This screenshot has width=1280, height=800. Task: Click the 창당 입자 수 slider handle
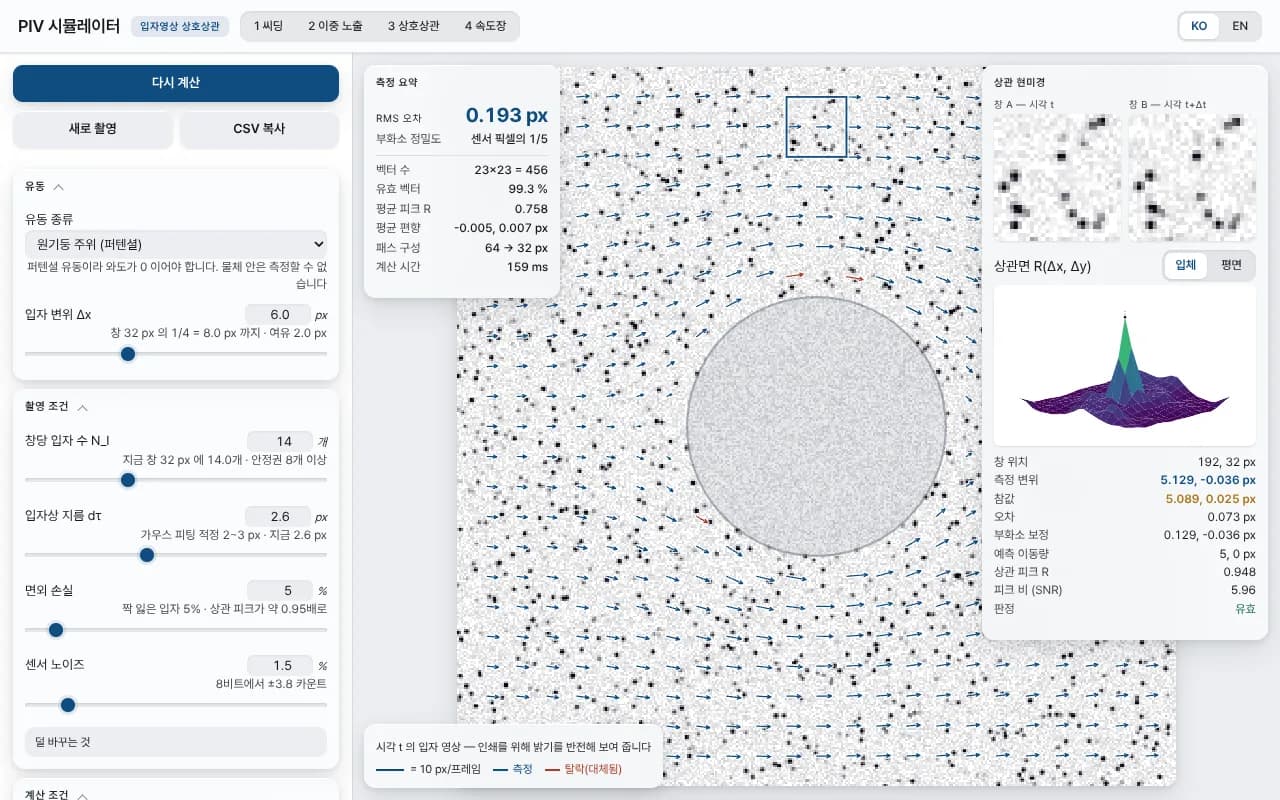click(x=128, y=480)
